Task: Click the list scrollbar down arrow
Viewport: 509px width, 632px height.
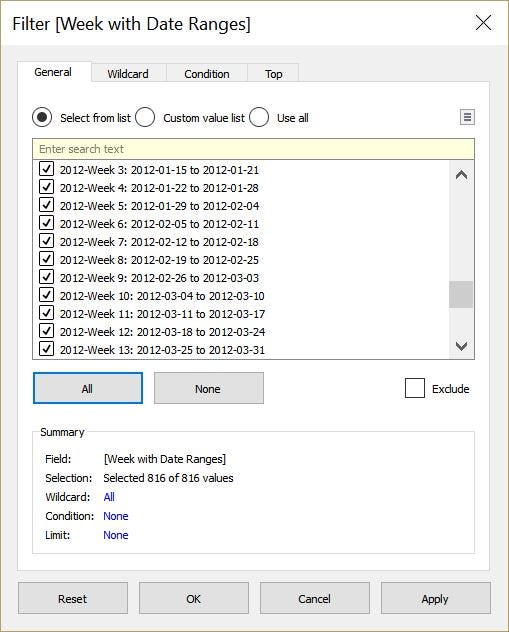Action: 461,345
